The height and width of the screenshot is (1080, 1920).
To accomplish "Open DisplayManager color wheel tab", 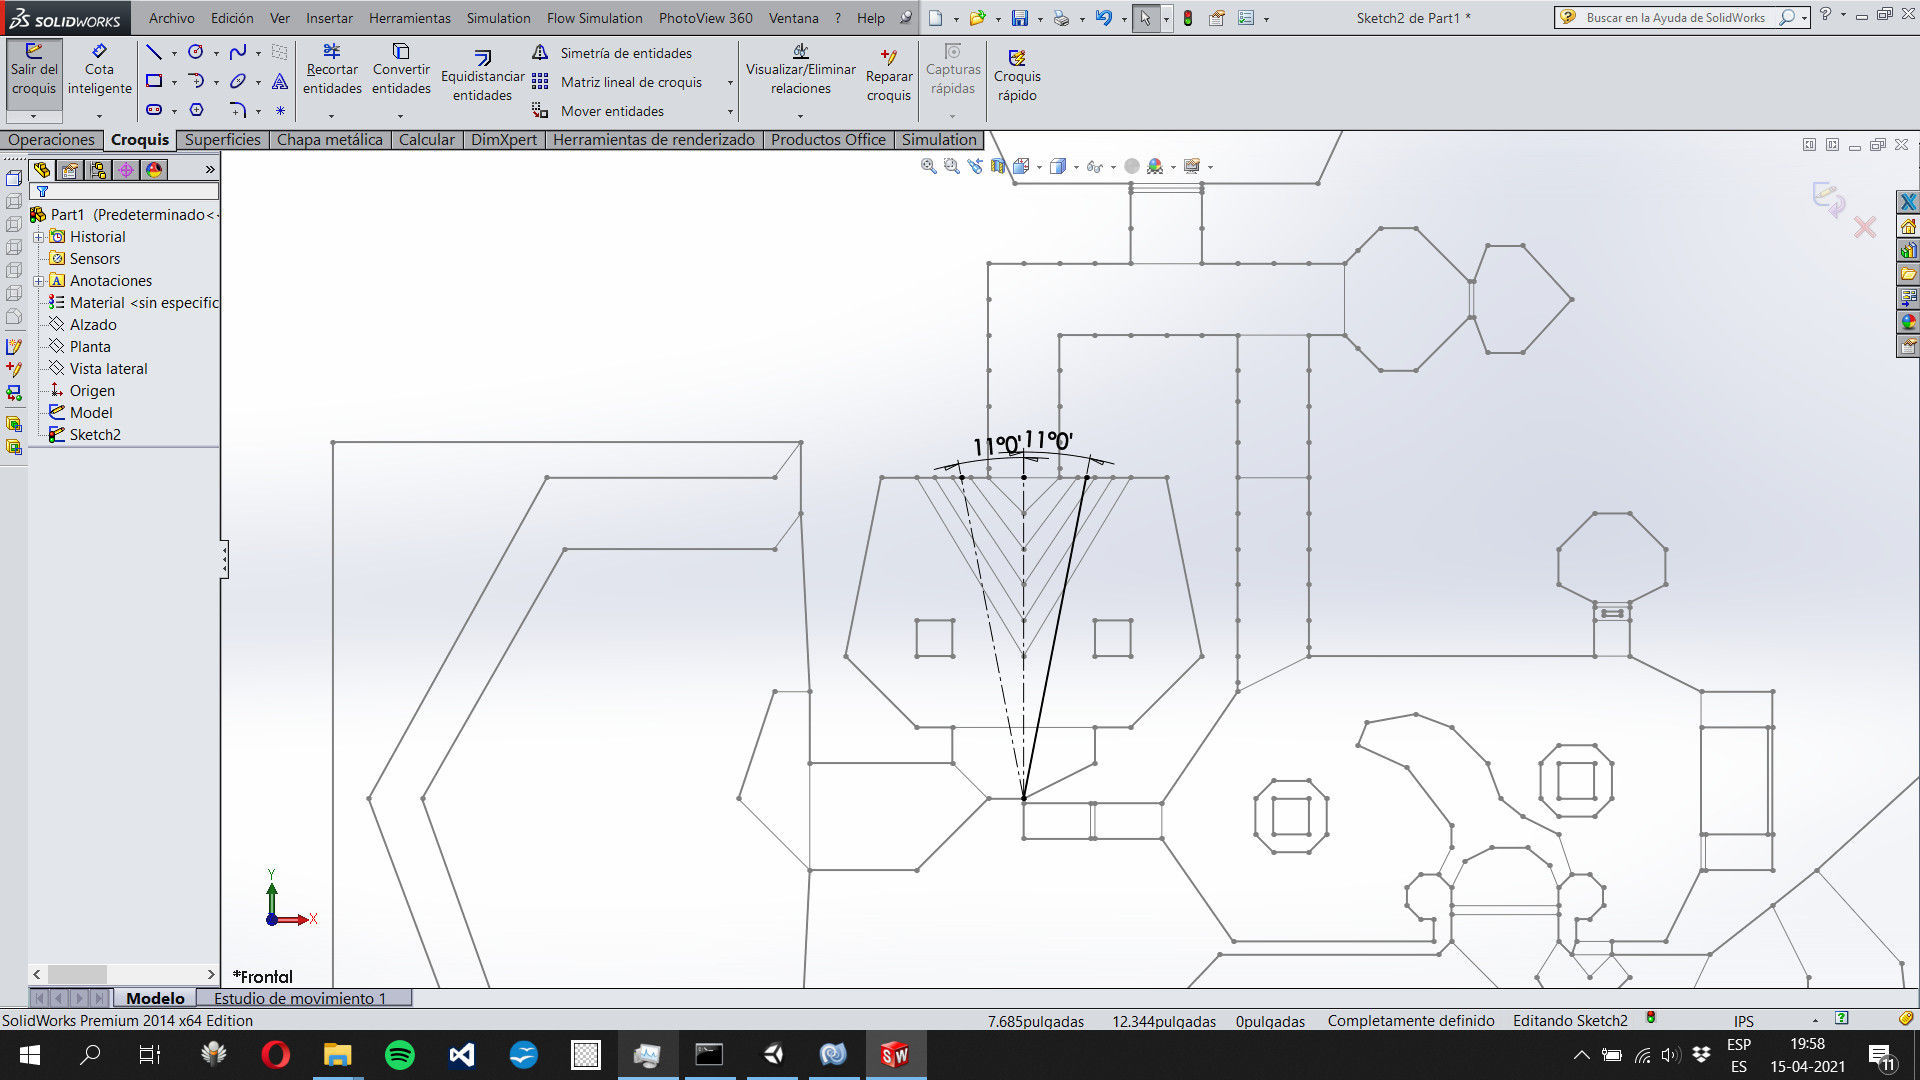I will tap(154, 170).
